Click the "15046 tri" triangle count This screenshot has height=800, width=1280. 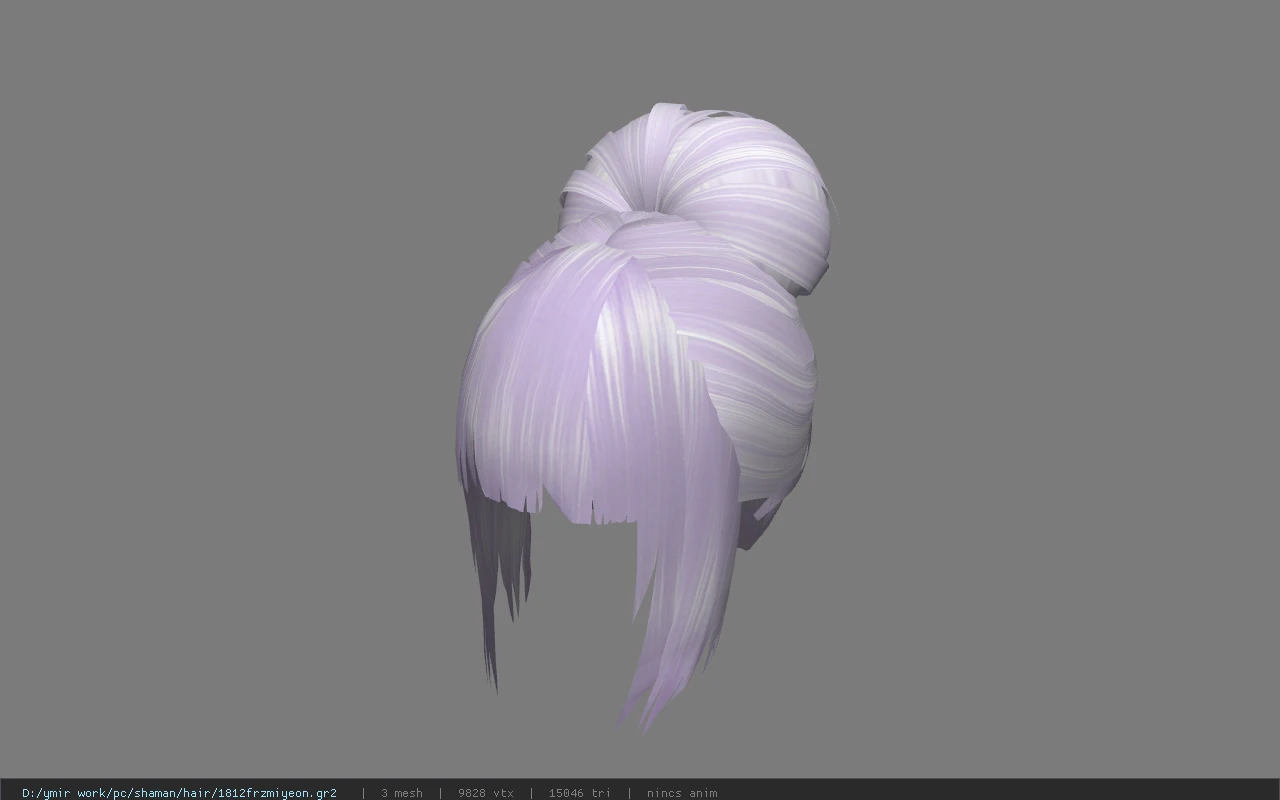[579, 793]
